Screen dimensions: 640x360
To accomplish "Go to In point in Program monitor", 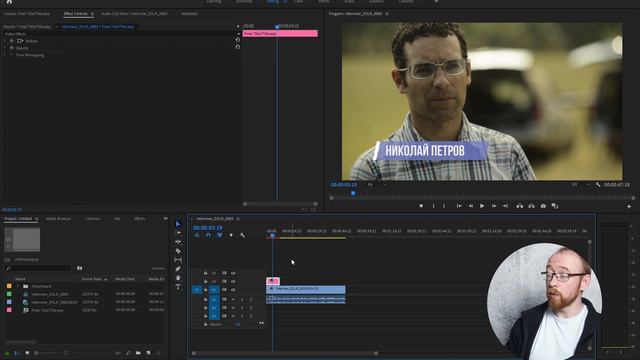I will click(459, 206).
